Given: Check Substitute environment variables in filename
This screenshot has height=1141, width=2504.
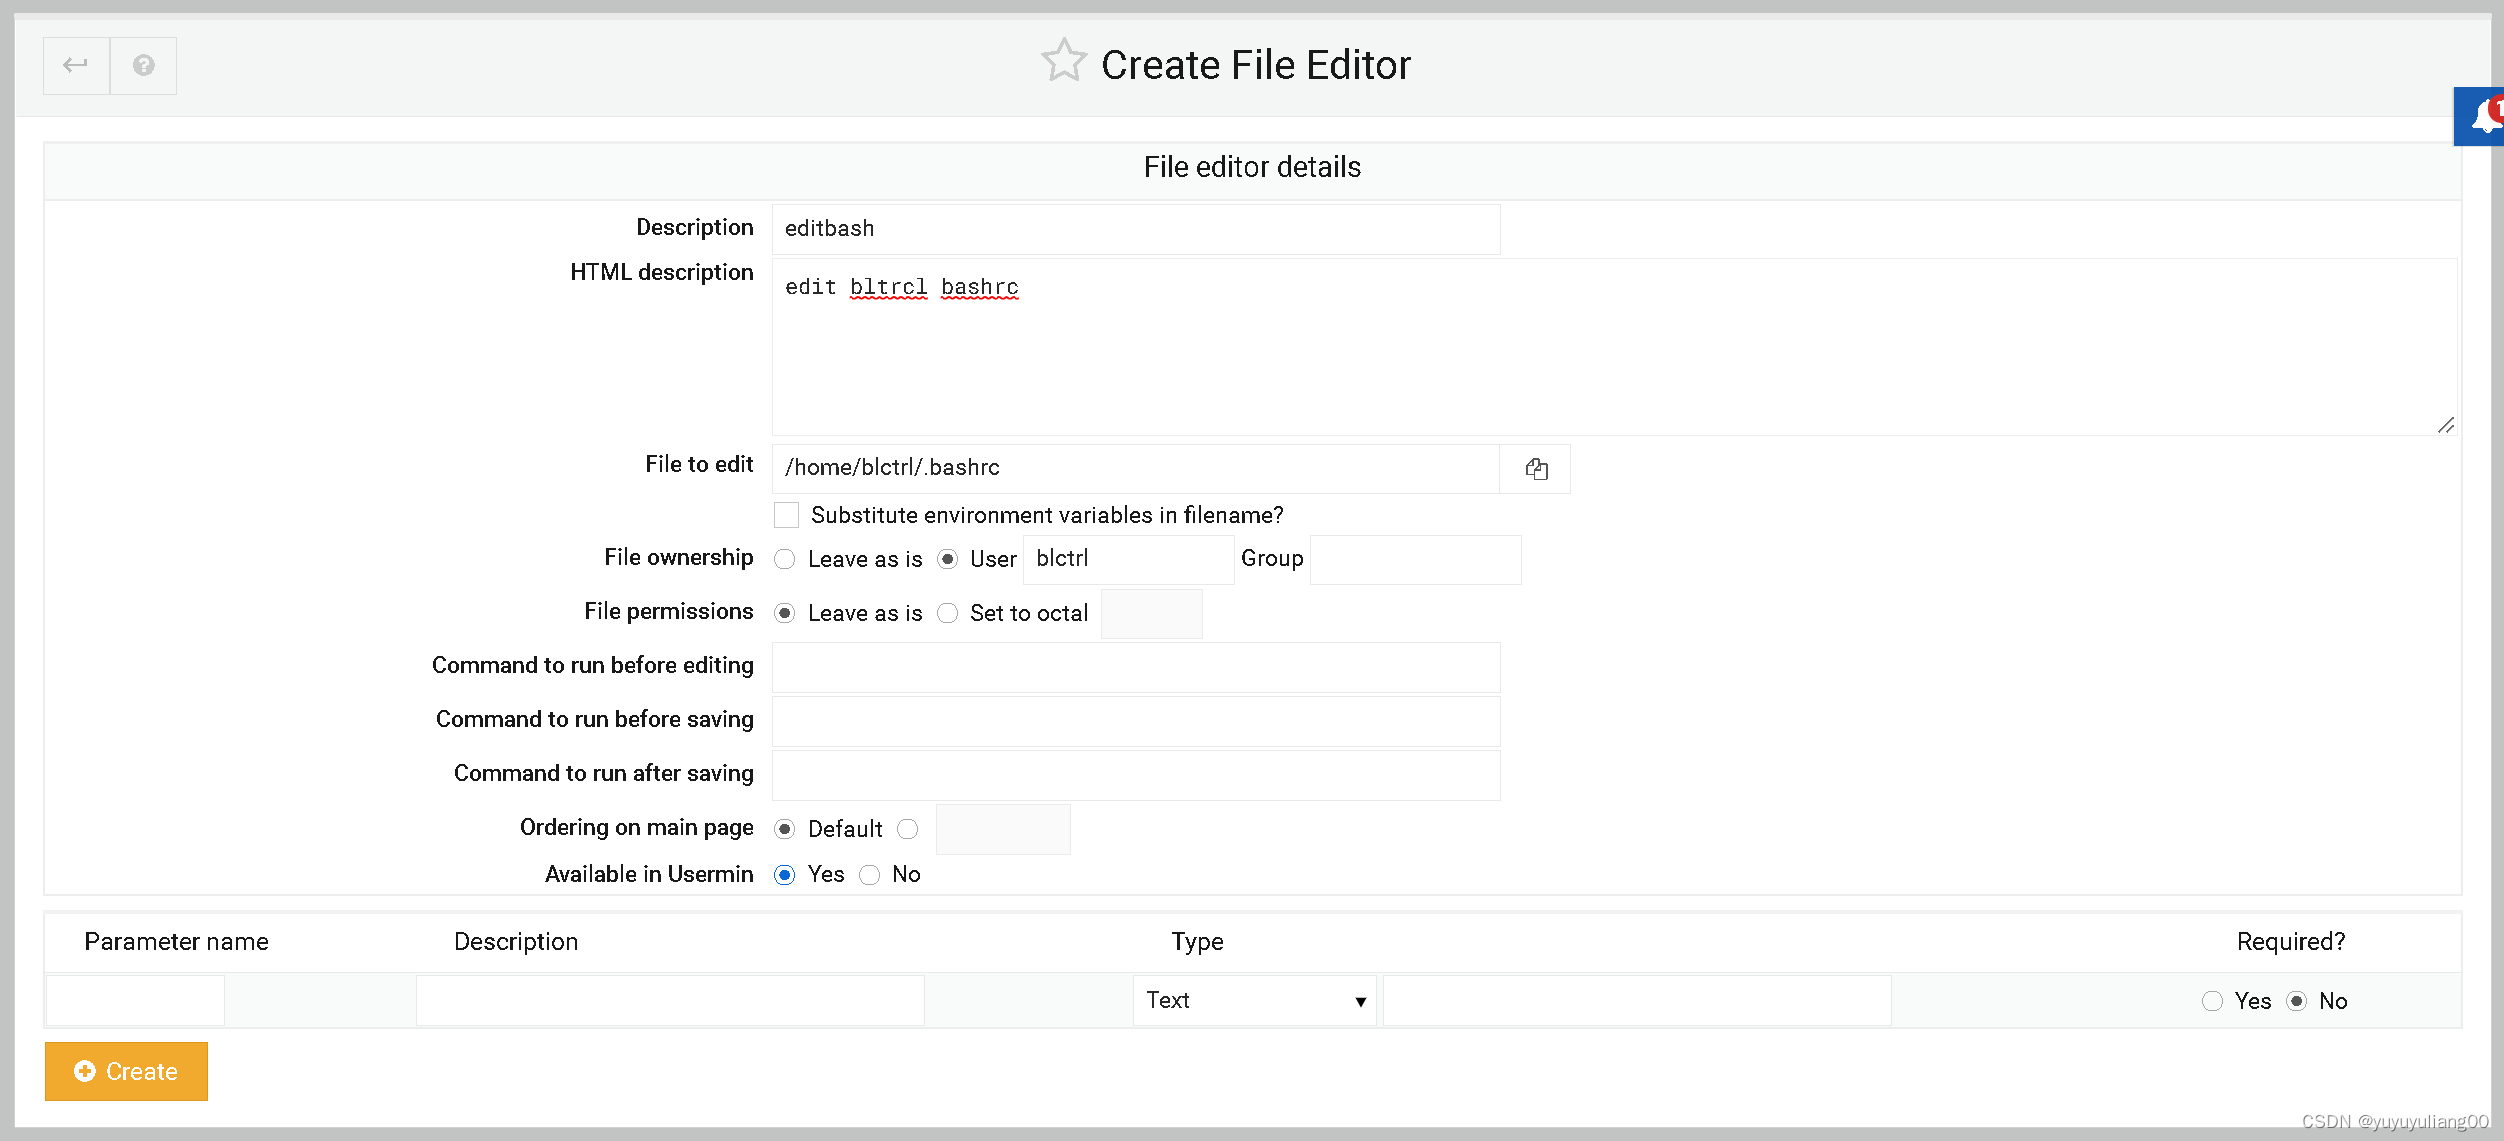Looking at the screenshot, I should click(787, 515).
